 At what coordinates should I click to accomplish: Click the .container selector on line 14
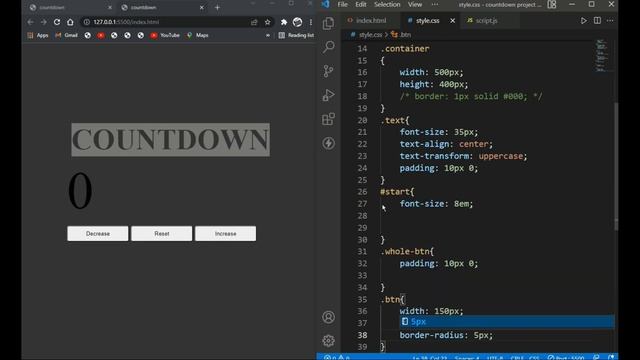(x=405, y=49)
